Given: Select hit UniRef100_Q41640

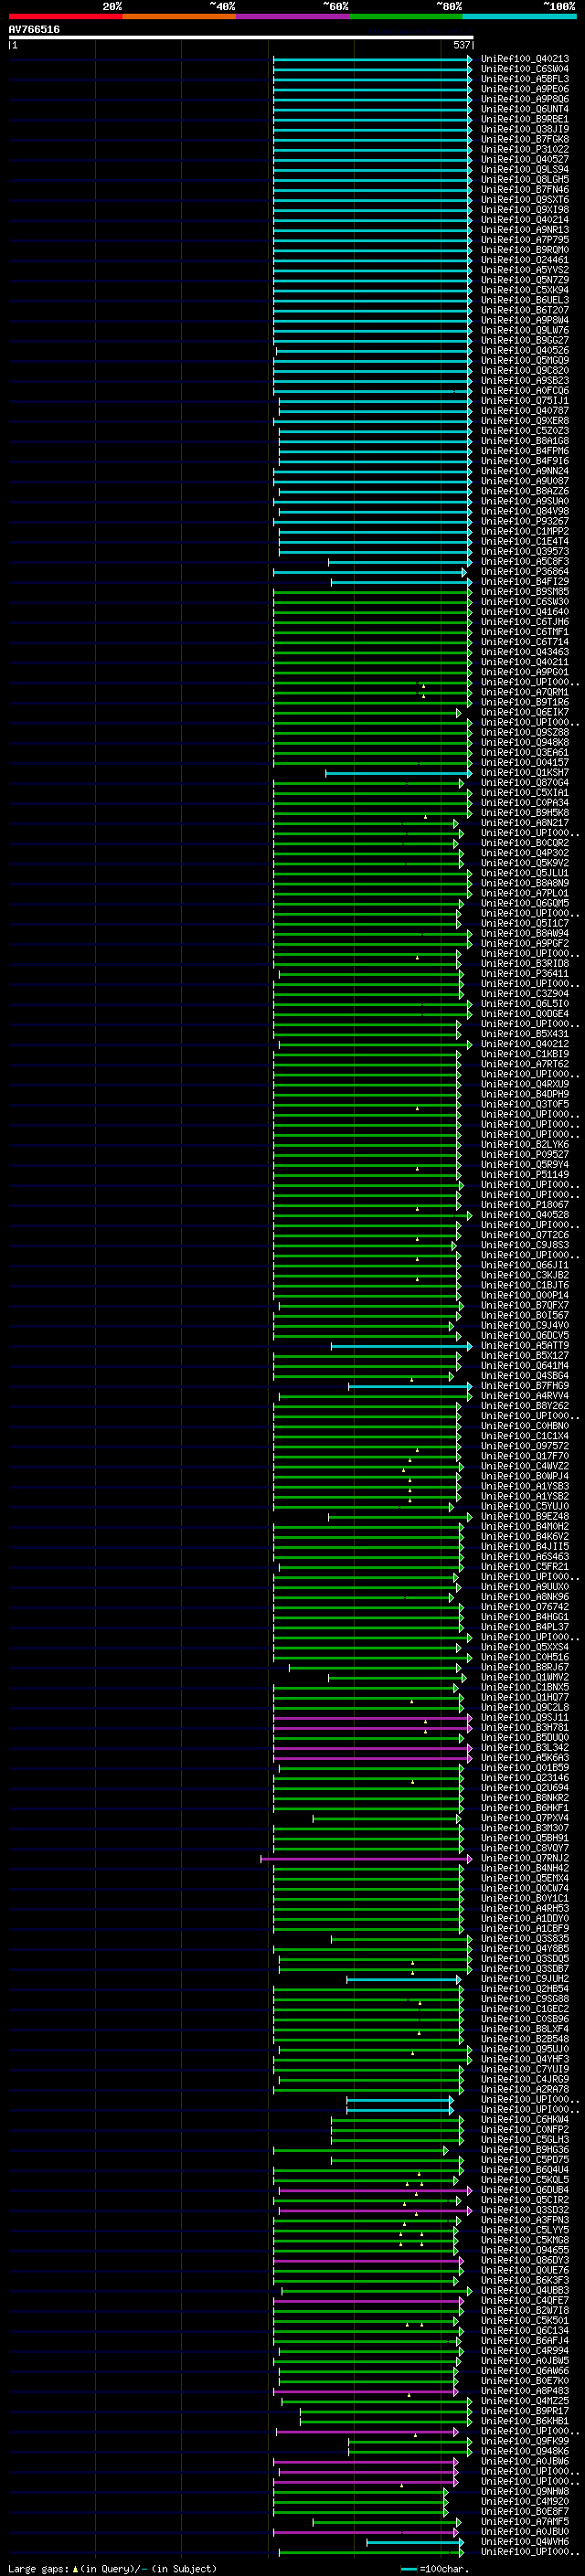Looking at the screenshot, I should pyautogui.click(x=525, y=611).
